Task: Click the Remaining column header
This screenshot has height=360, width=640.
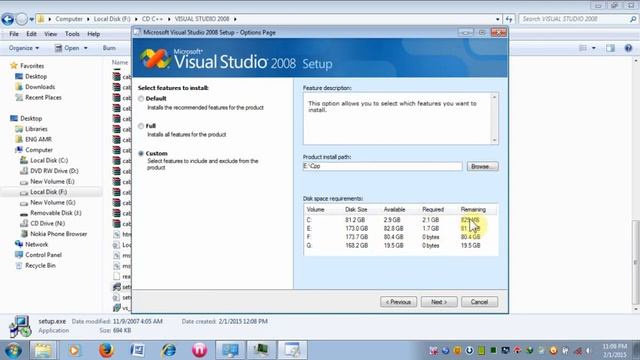Action: [473, 209]
